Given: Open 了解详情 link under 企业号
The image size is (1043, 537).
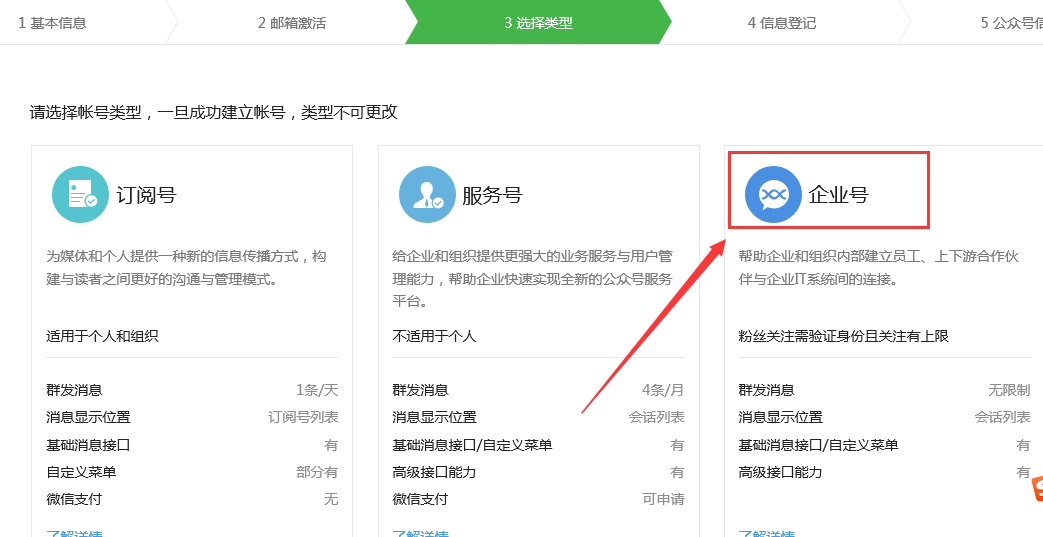Looking at the screenshot, I should [767, 533].
